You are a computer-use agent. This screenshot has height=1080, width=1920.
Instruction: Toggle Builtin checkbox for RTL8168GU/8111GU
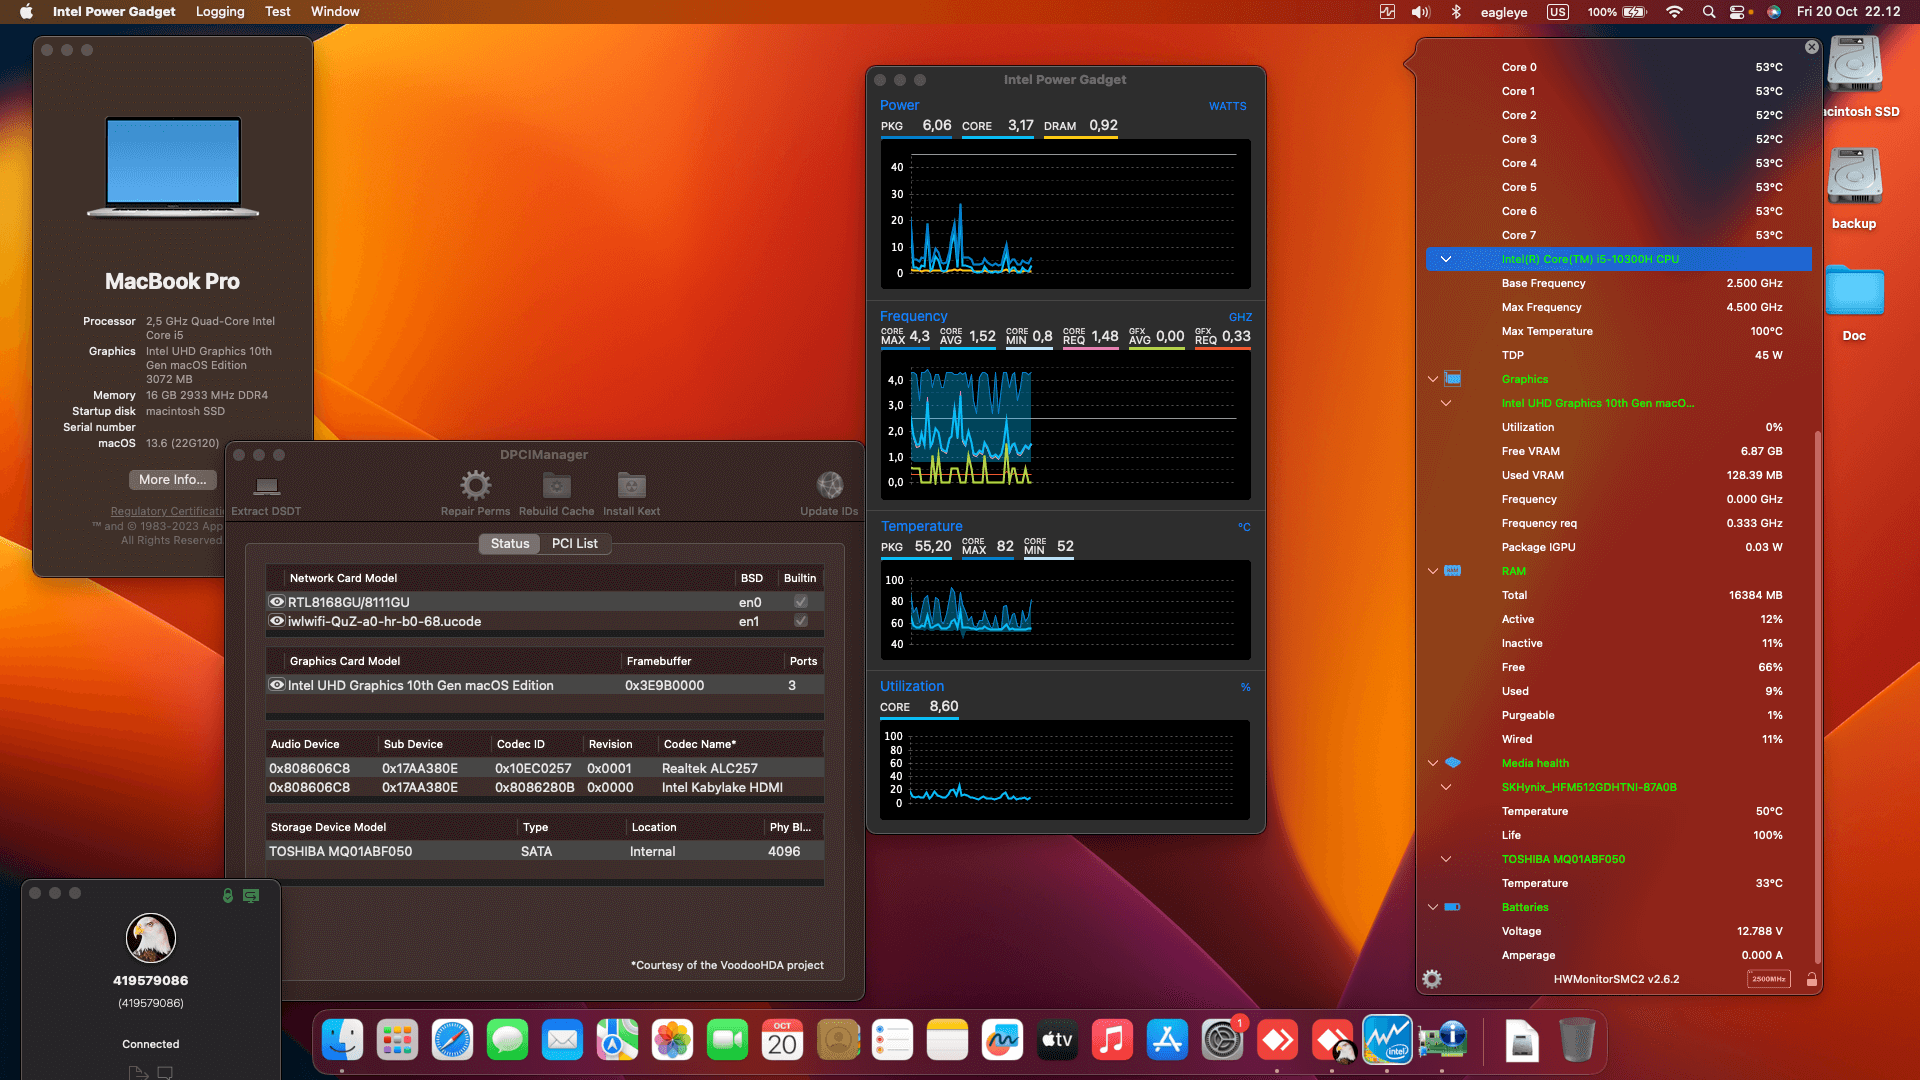[x=801, y=602]
